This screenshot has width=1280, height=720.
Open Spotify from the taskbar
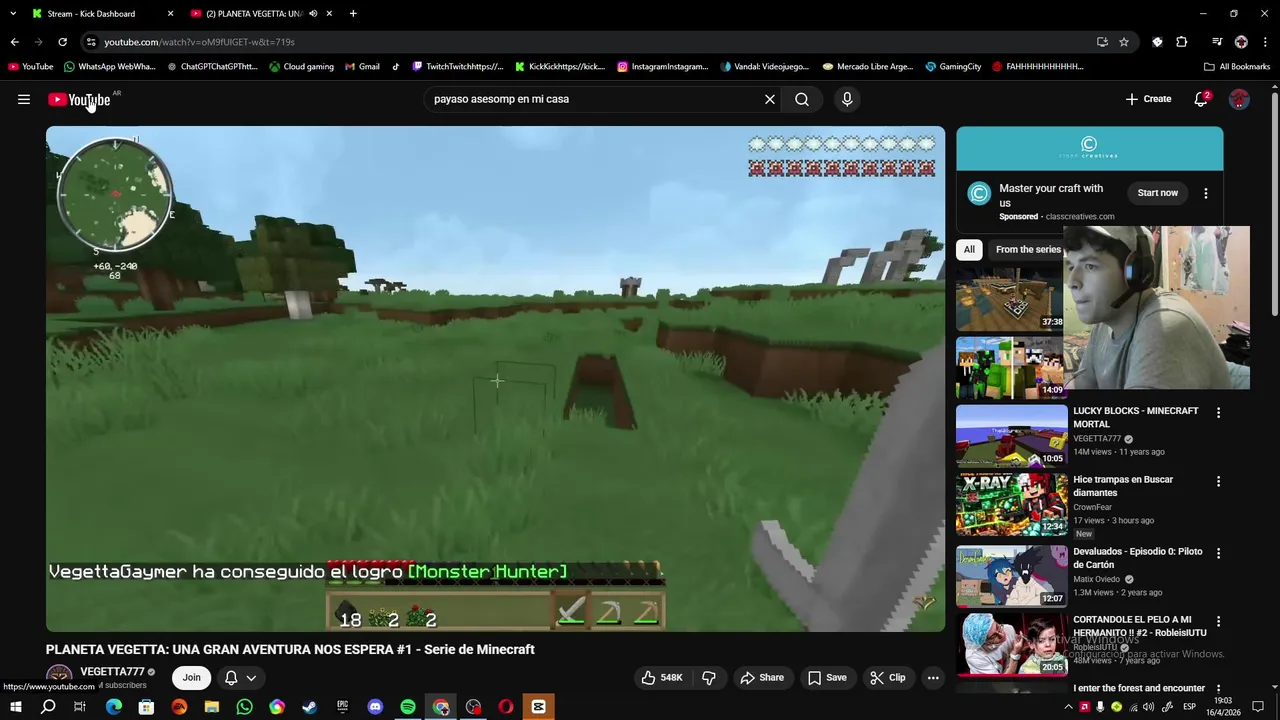click(408, 707)
